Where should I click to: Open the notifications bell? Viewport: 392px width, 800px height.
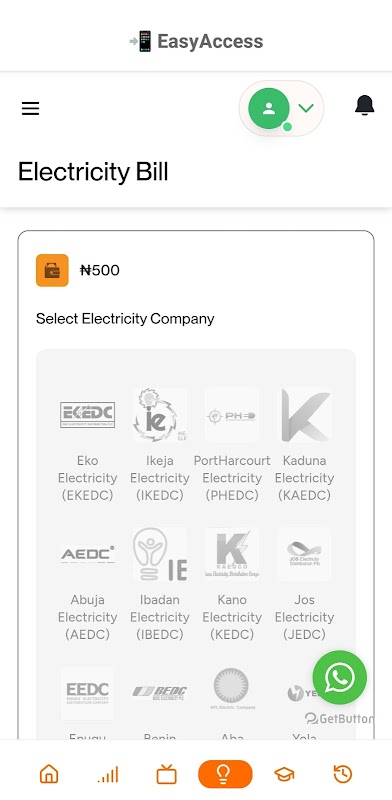pyautogui.click(x=364, y=106)
